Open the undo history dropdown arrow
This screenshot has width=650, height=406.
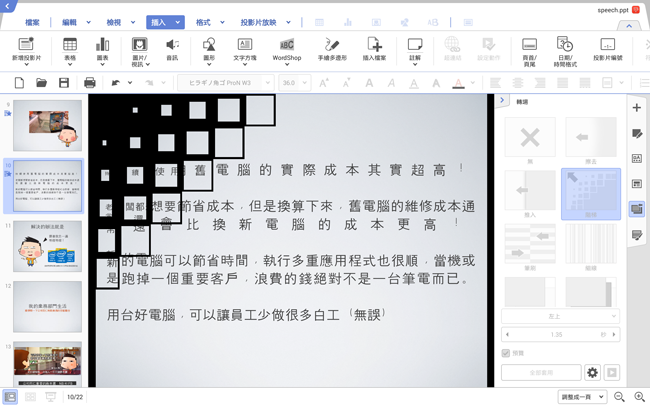(x=130, y=83)
